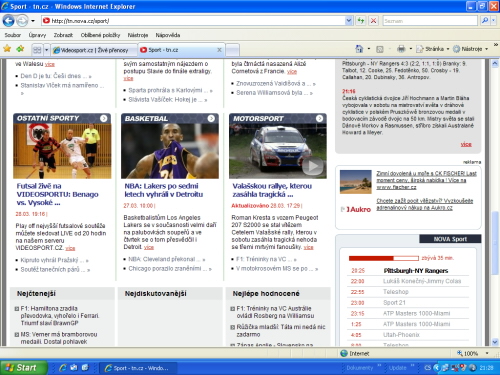
Task: Open the Oblíbené položky menu
Action: [x=100, y=35]
